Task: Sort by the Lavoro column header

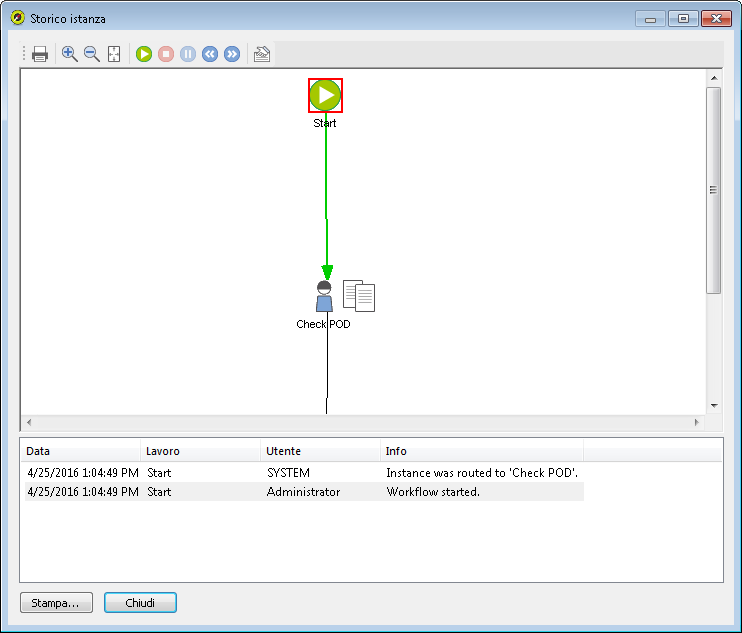Action: tap(201, 451)
